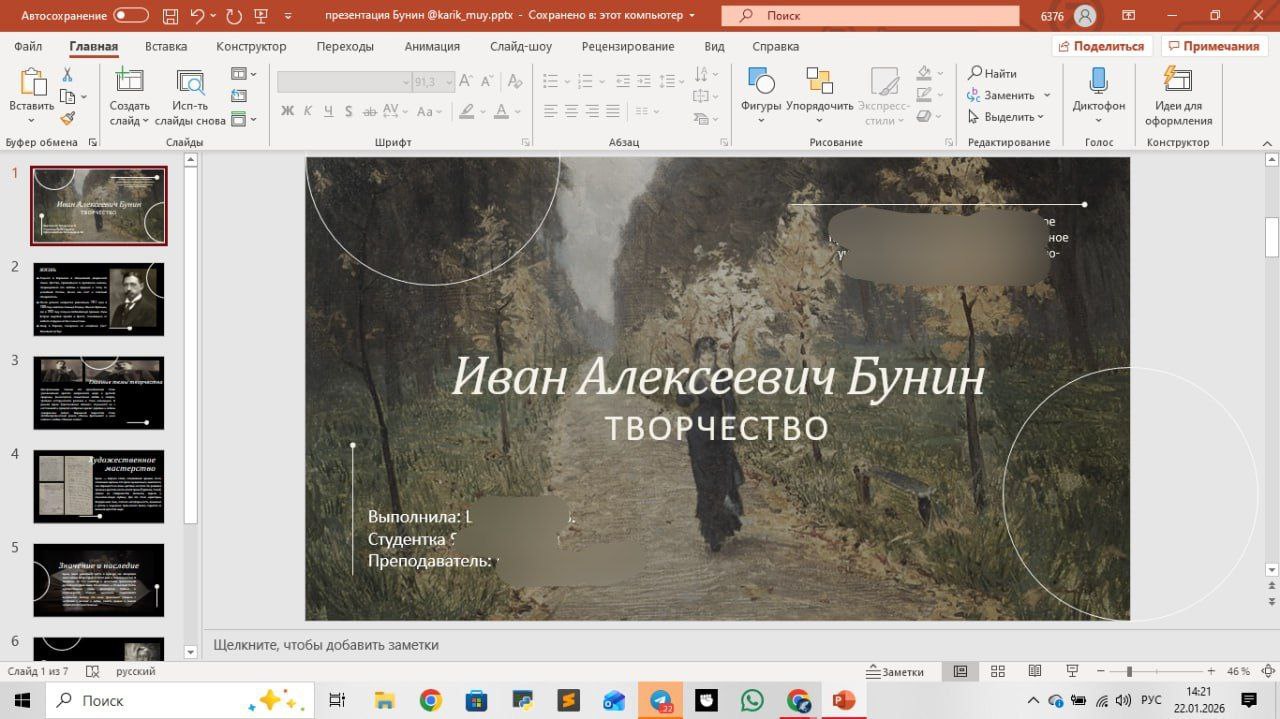Toggle the ribbon display options button
Viewport: 1280px width, 719px height.
pos(1127,16)
